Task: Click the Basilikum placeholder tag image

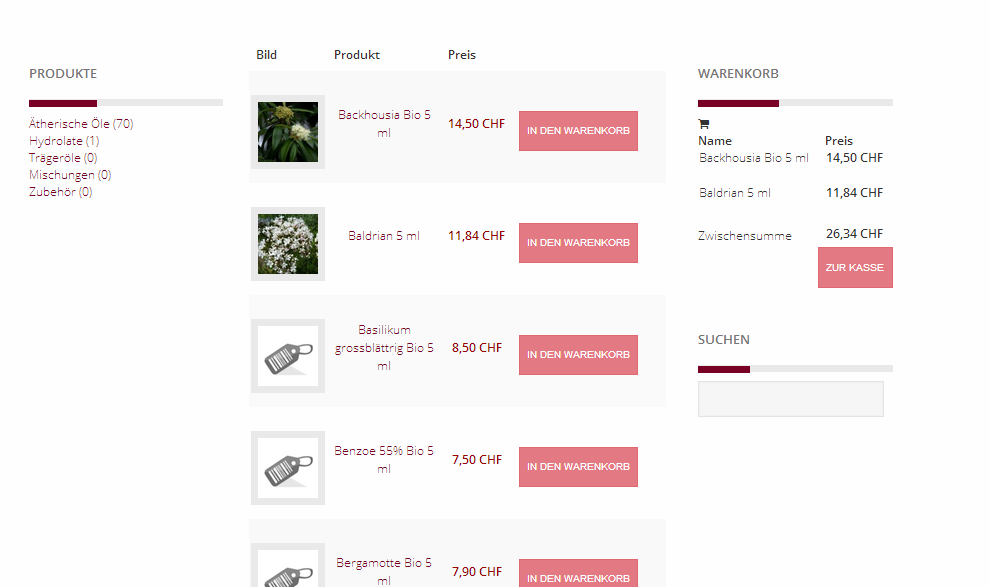Action: pos(287,356)
